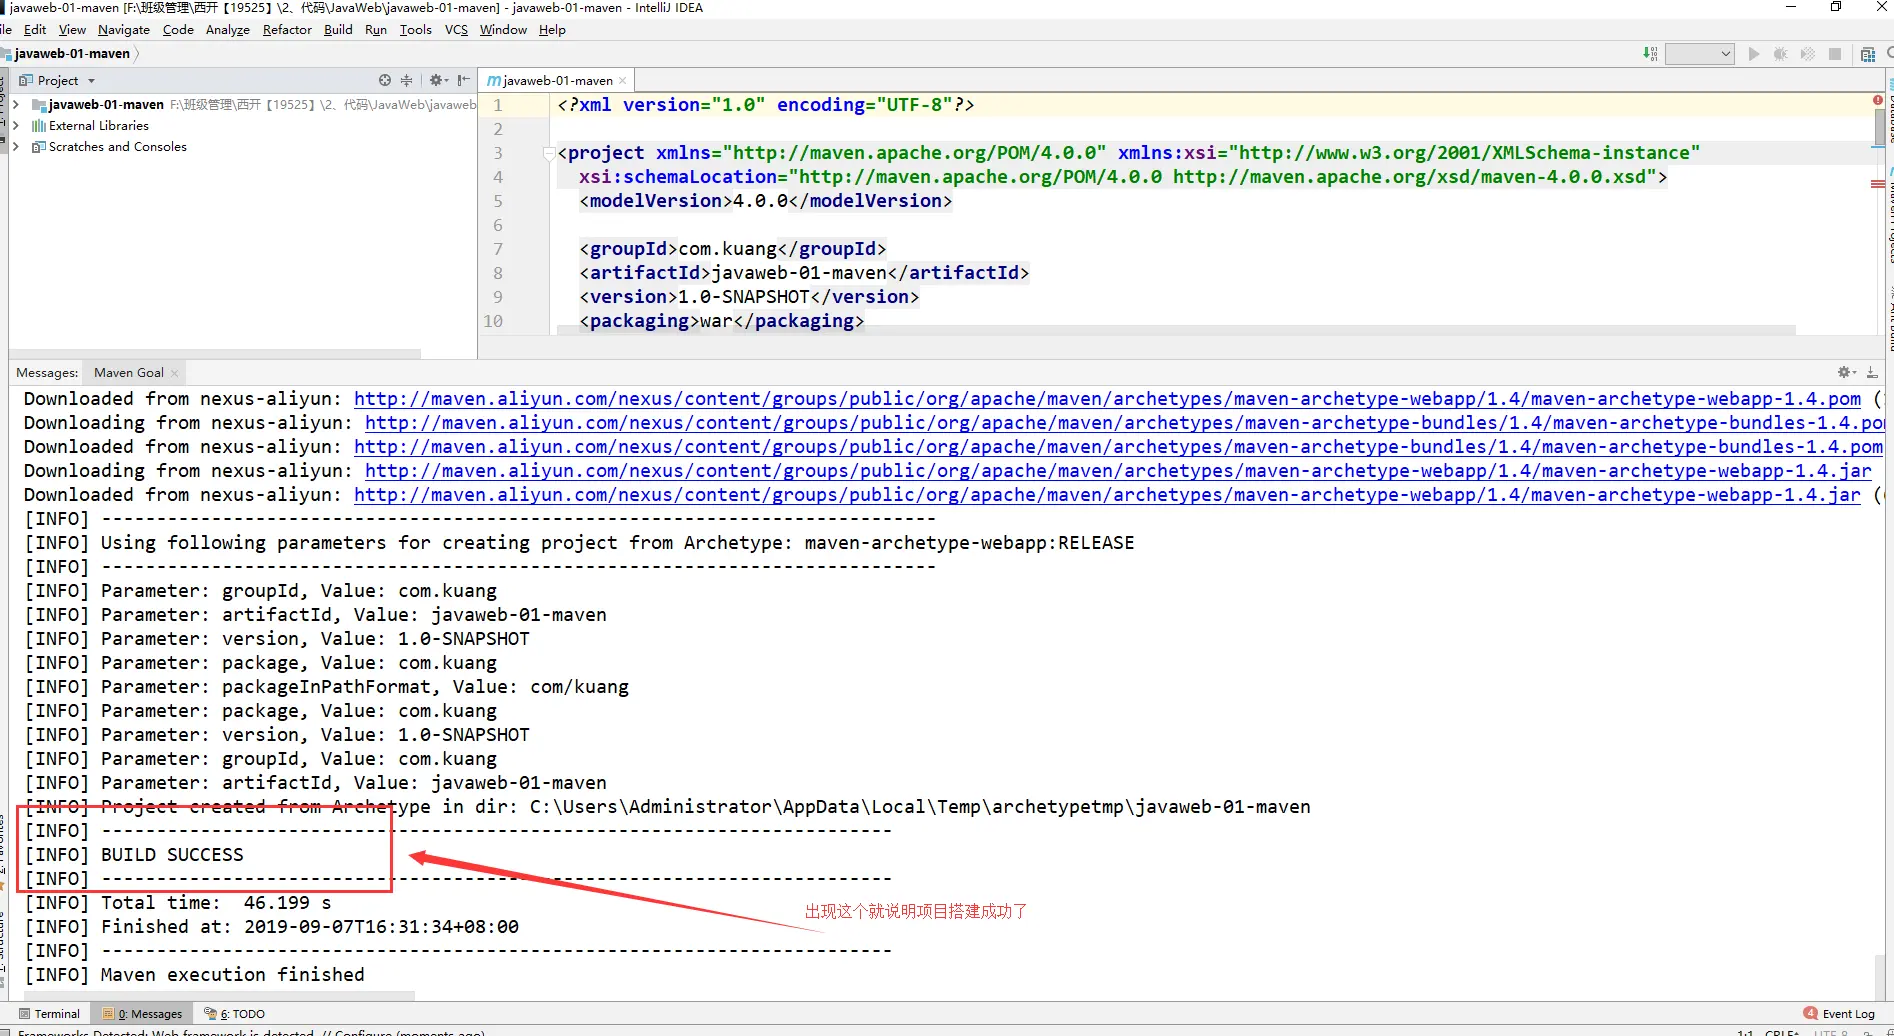This screenshot has height=1036, width=1894.
Task: Click the red error indicator in editor
Action: pyautogui.click(x=1877, y=100)
